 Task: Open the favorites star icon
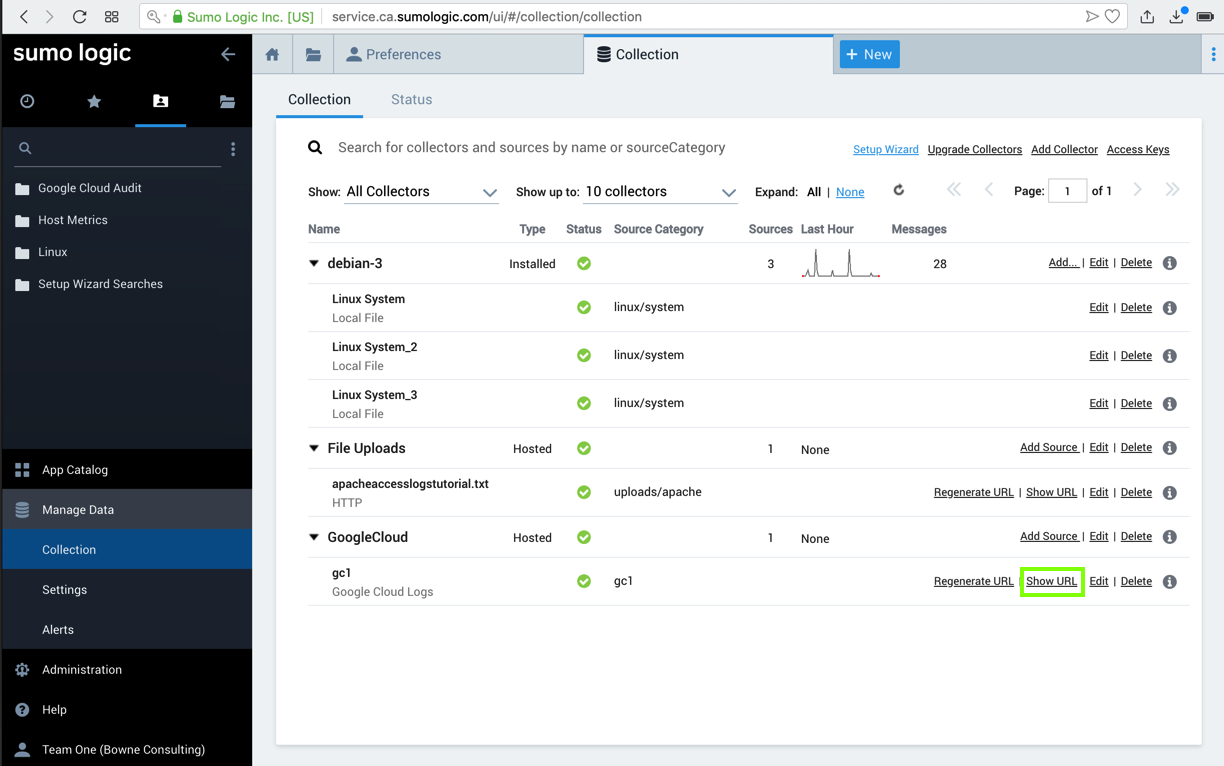pos(94,101)
